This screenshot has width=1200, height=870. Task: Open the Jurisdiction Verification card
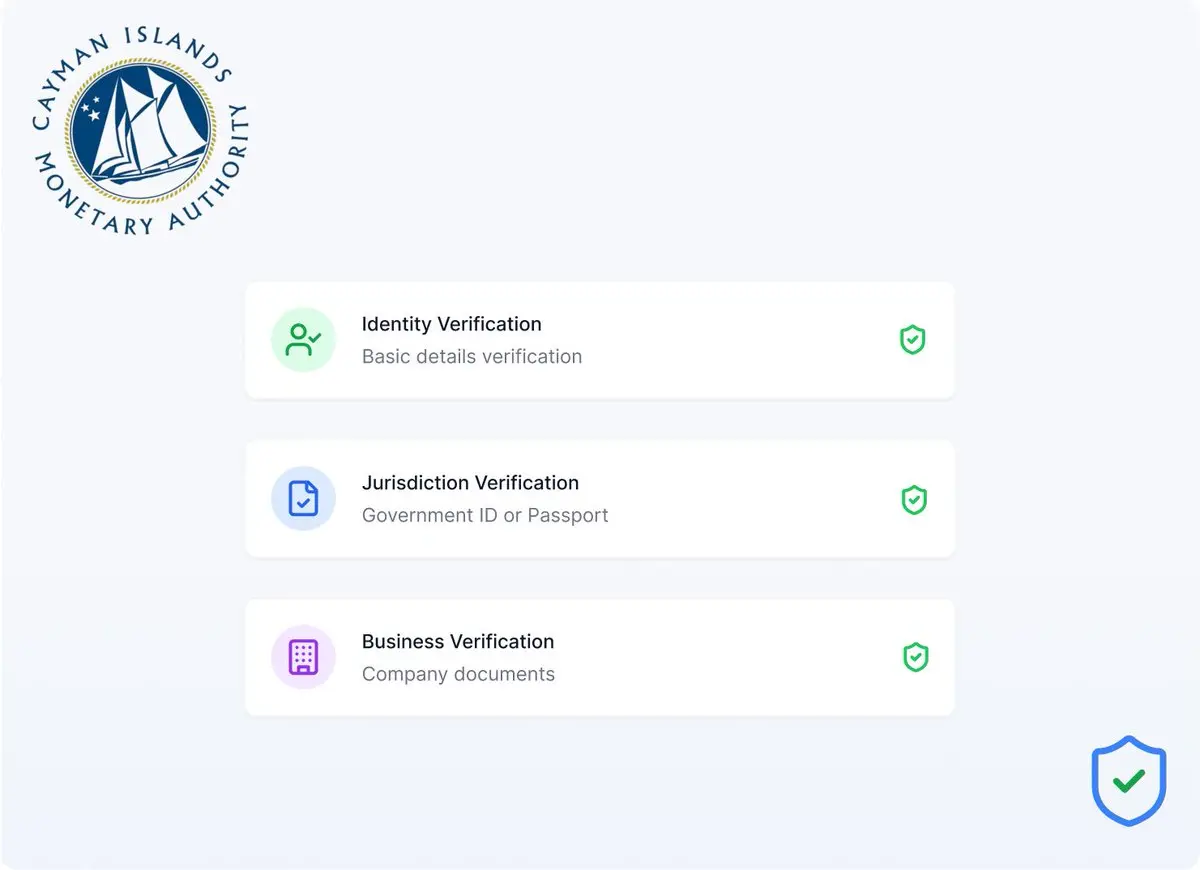600,499
